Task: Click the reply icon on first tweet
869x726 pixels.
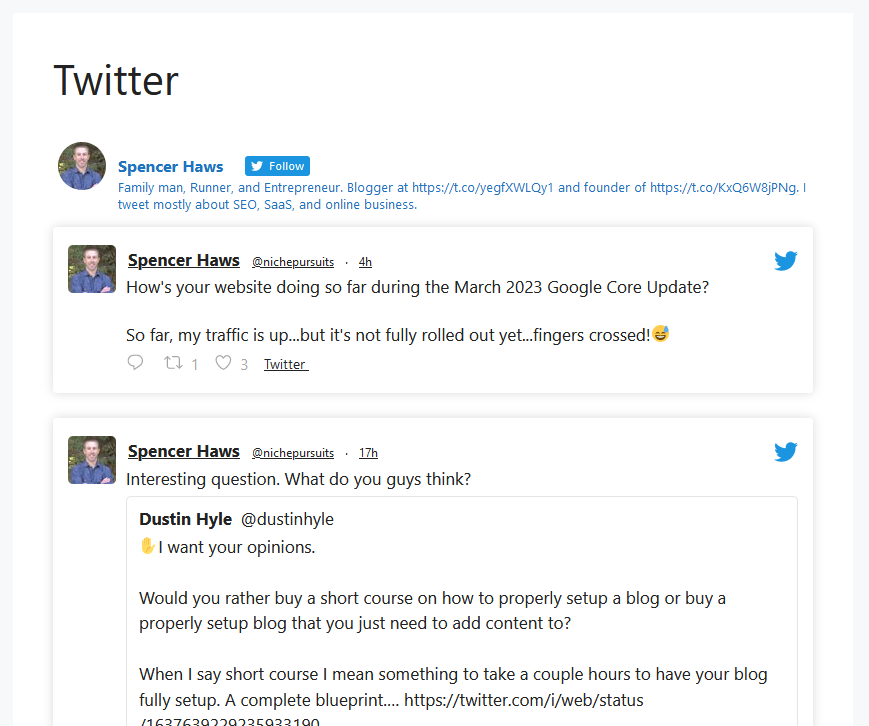Action: [x=135, y=362]
